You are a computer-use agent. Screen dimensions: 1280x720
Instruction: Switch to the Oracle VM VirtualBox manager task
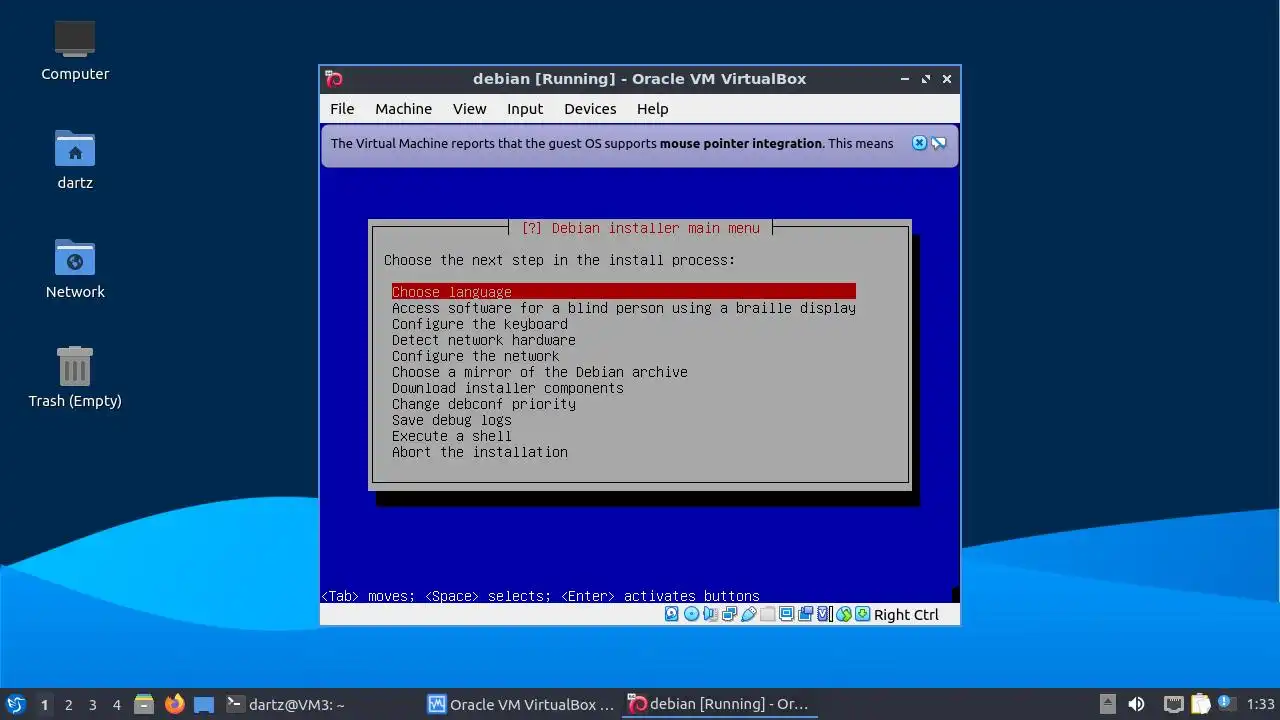(x=521, y=704)
